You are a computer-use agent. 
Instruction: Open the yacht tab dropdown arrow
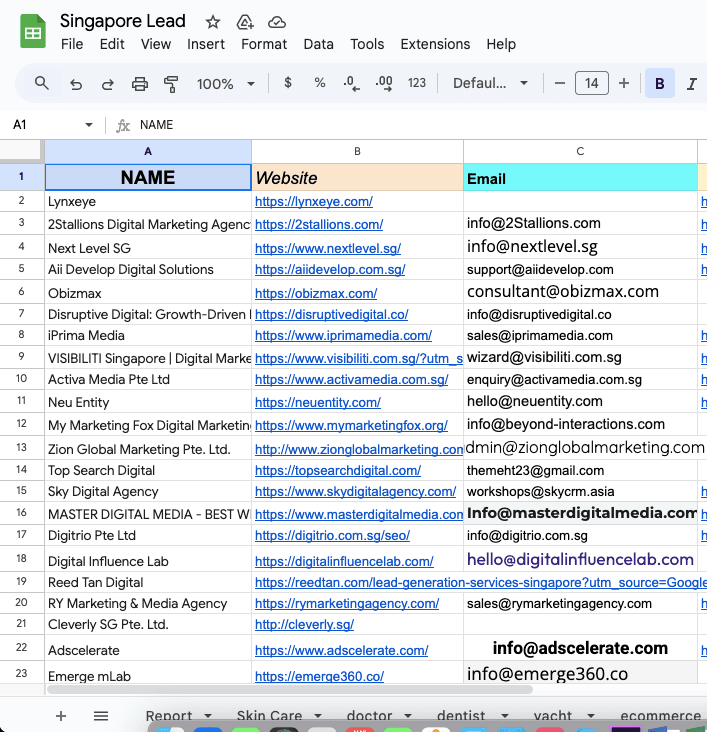(x=591, y=716)
